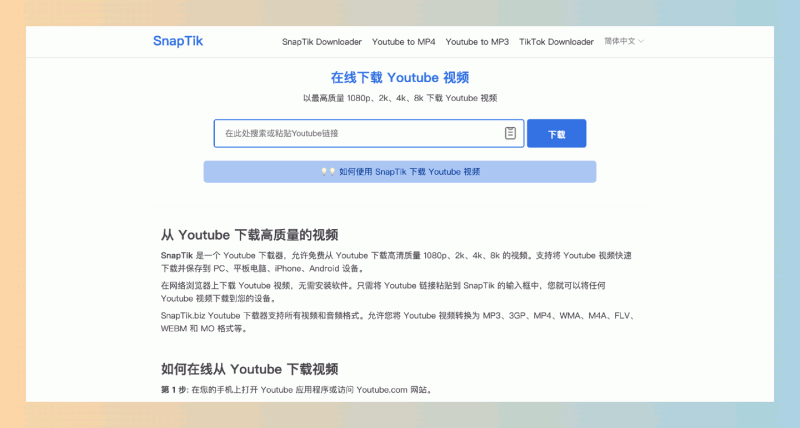Image resolution: width=800 pixels, height=428 pixels.
Task: Go to Youtube to MP3
Action: pos(477,42)
